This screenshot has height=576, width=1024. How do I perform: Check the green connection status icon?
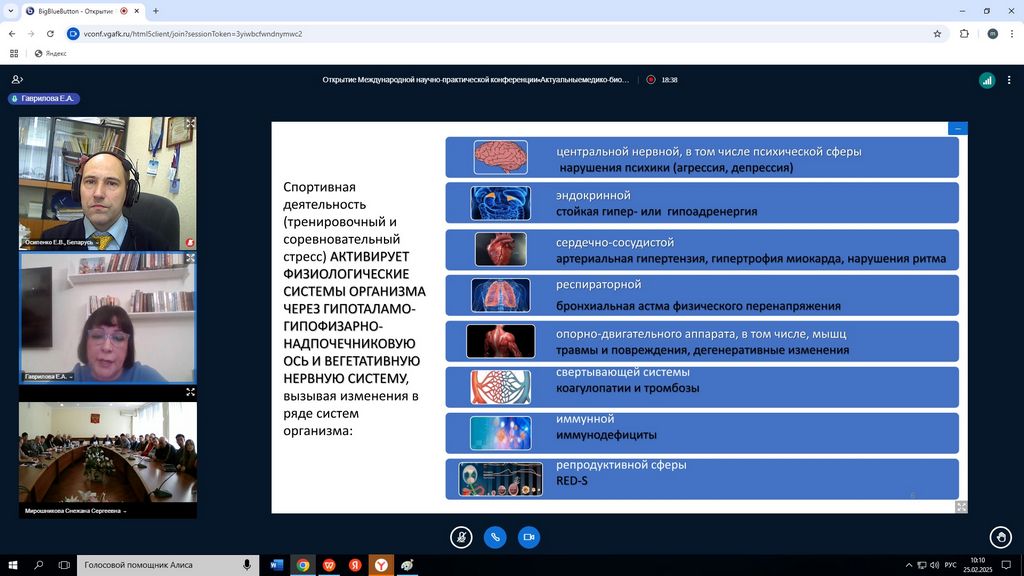986,80
